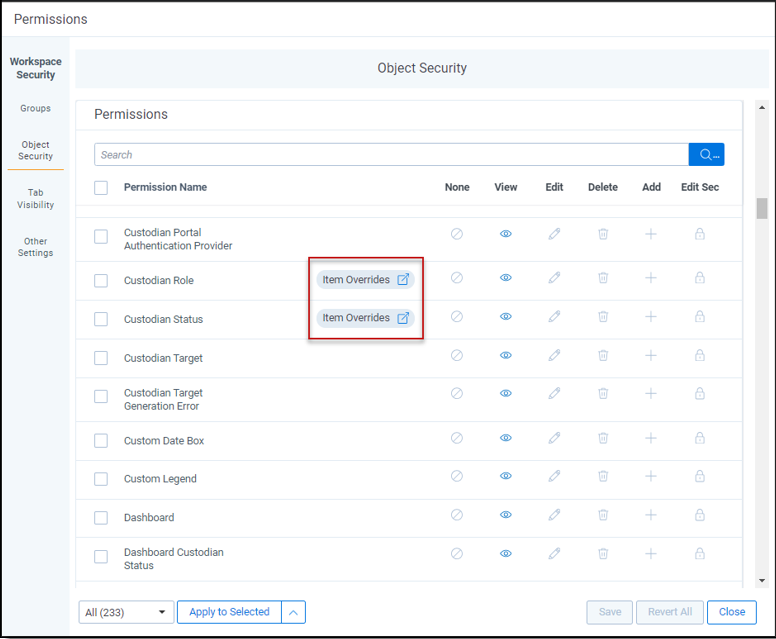776x639 pixels.
Task: Check the Custodian Target checkbox
Action: 101,358
